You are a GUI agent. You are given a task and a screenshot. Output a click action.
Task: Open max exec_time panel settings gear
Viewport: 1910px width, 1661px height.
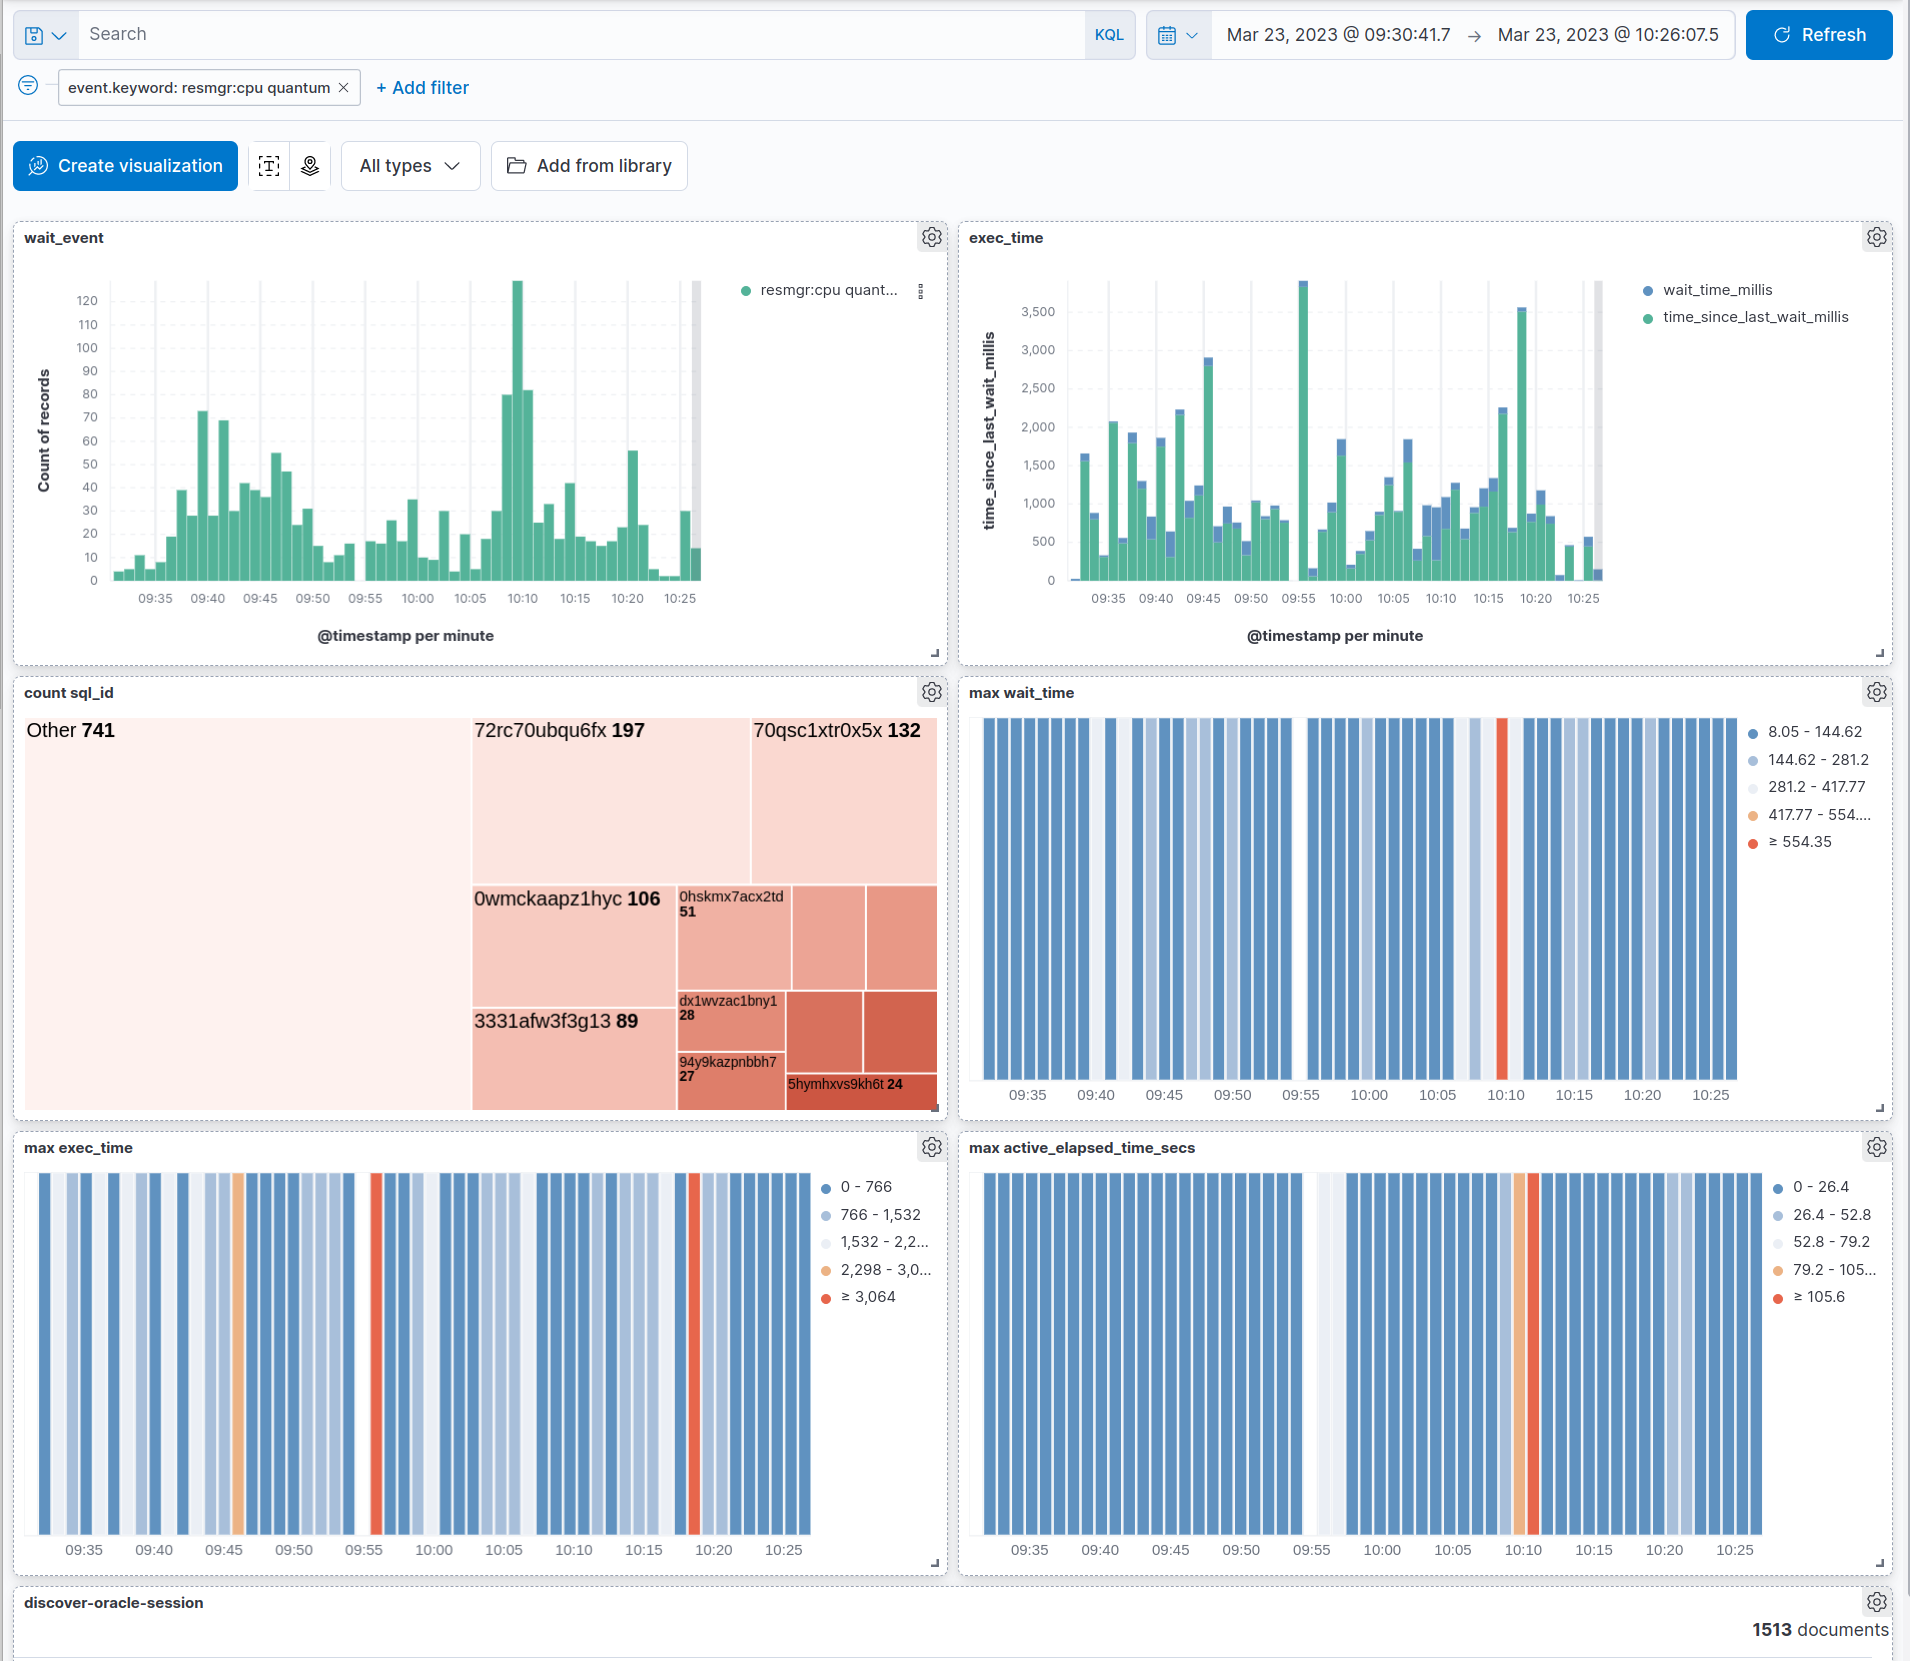[931, 1148]
